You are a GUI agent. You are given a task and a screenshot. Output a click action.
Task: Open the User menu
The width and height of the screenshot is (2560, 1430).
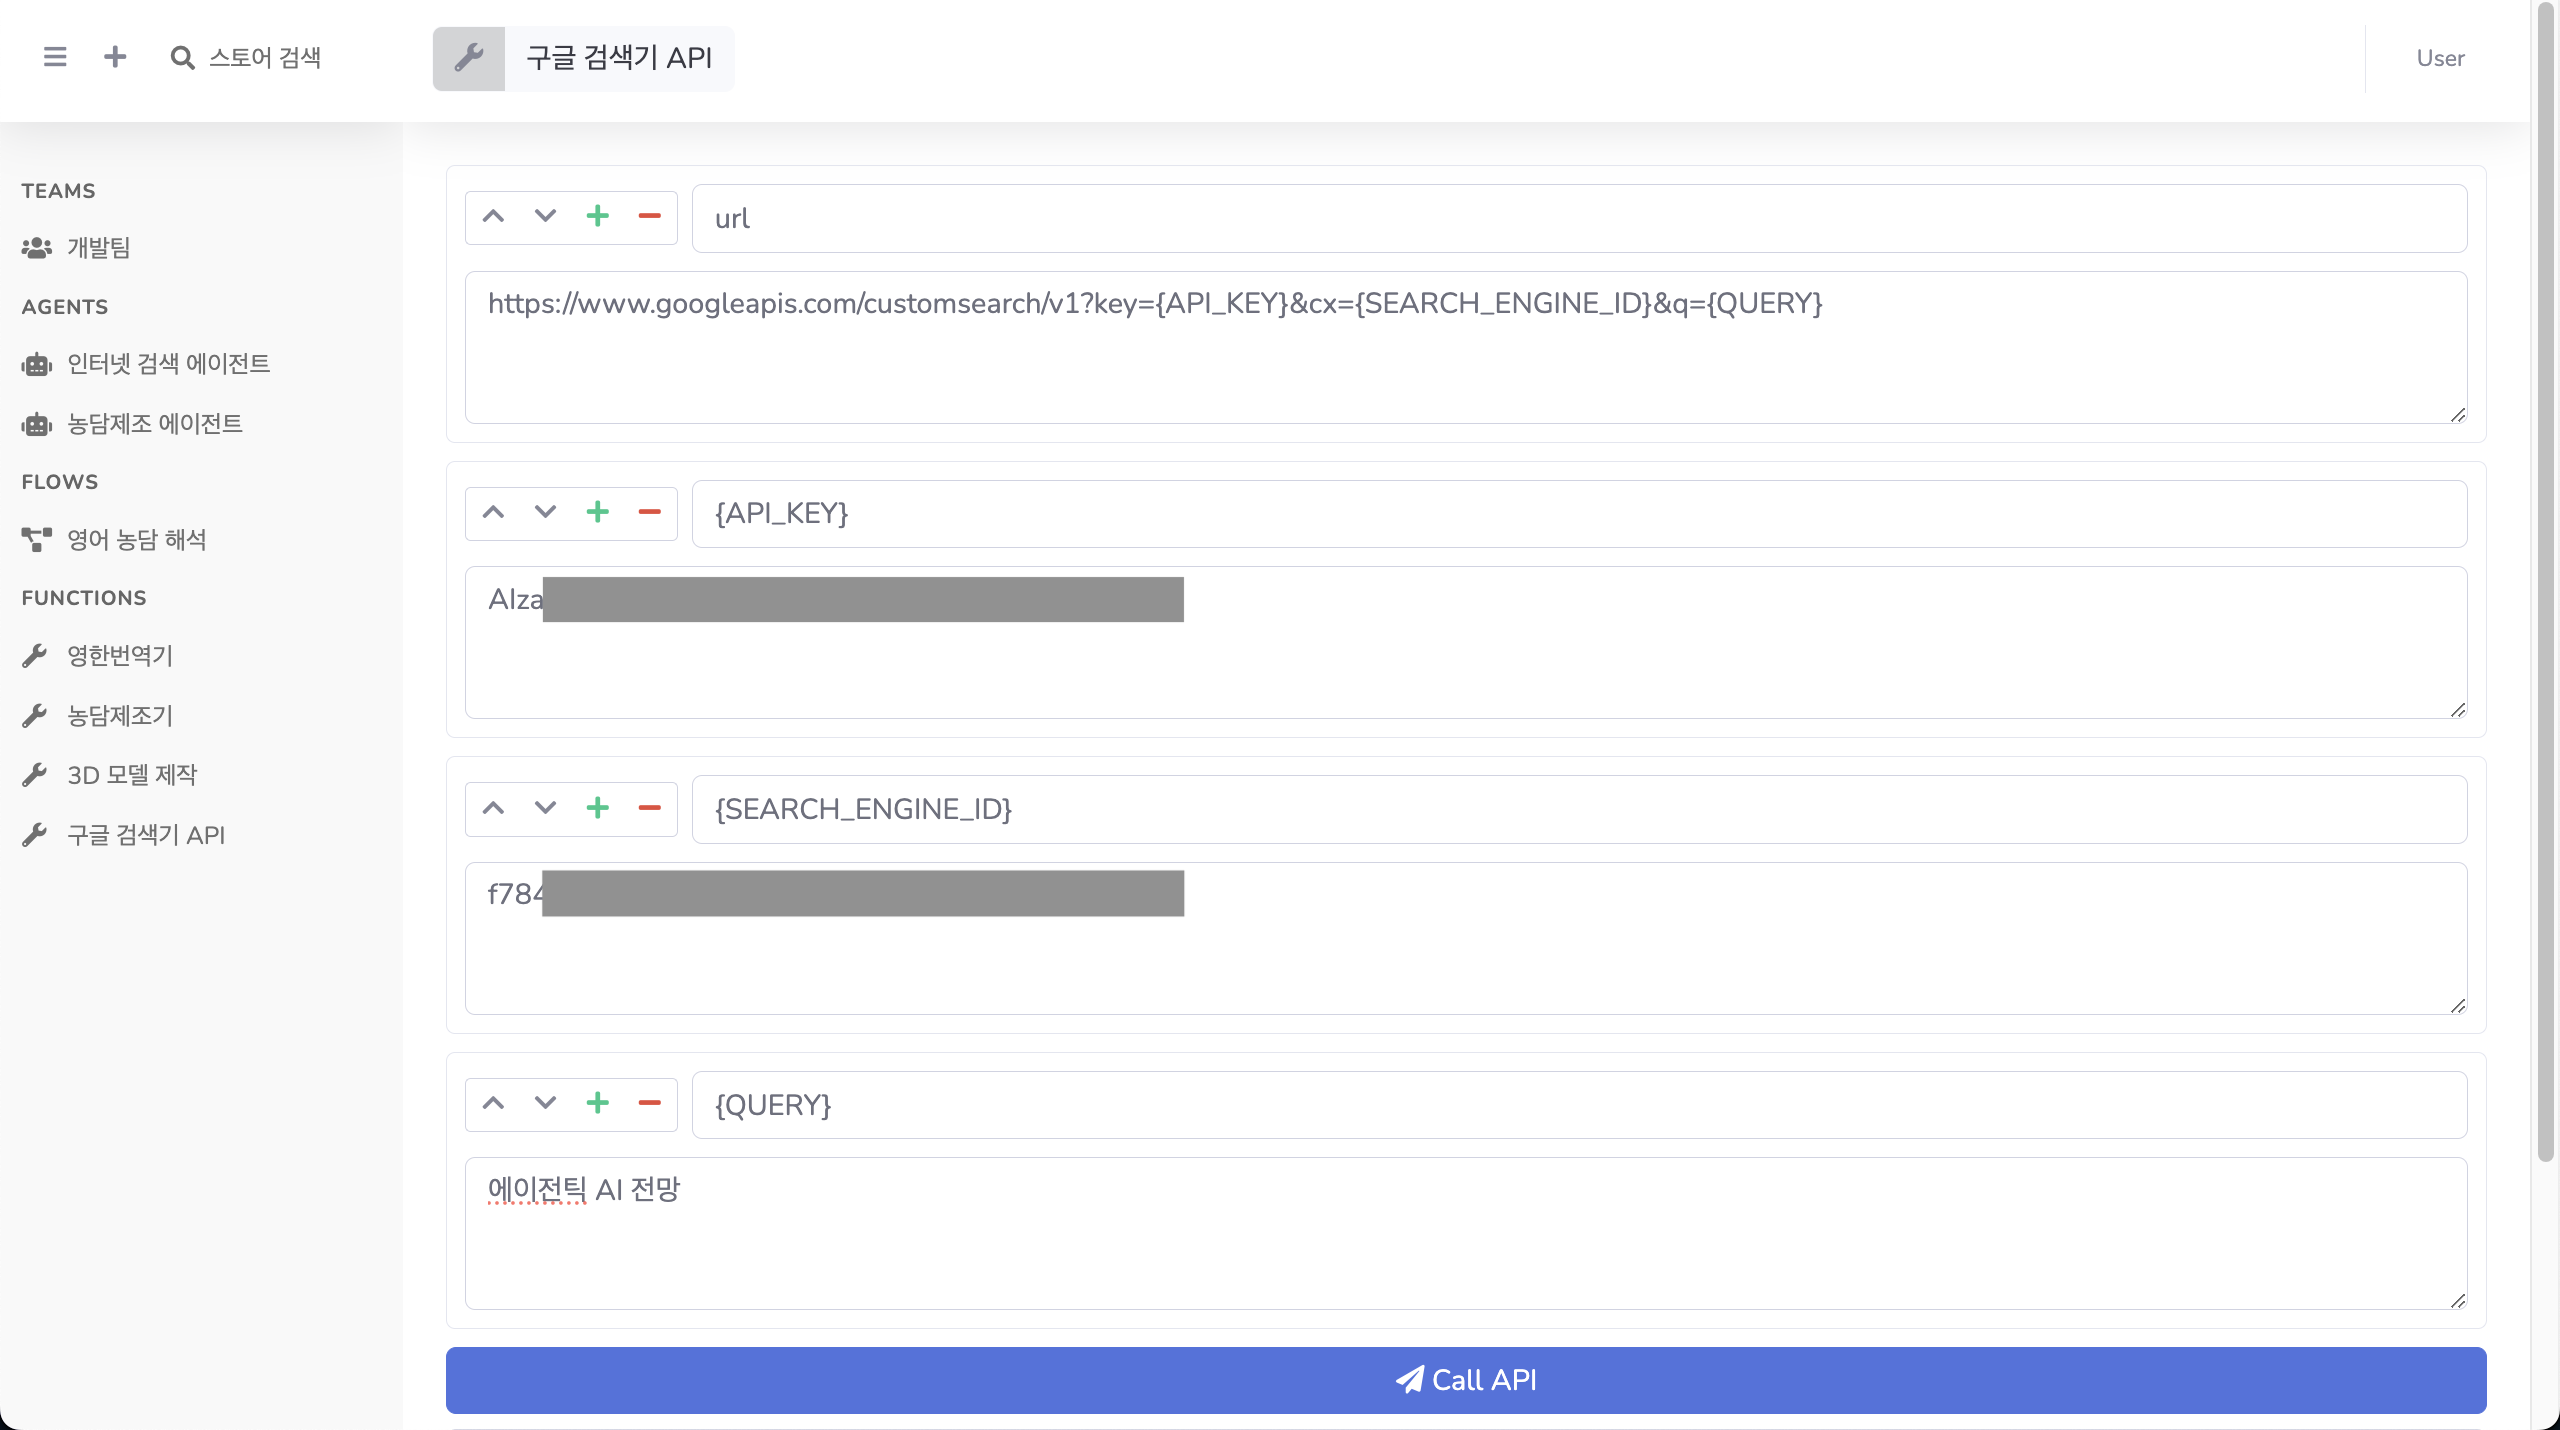2440,58
